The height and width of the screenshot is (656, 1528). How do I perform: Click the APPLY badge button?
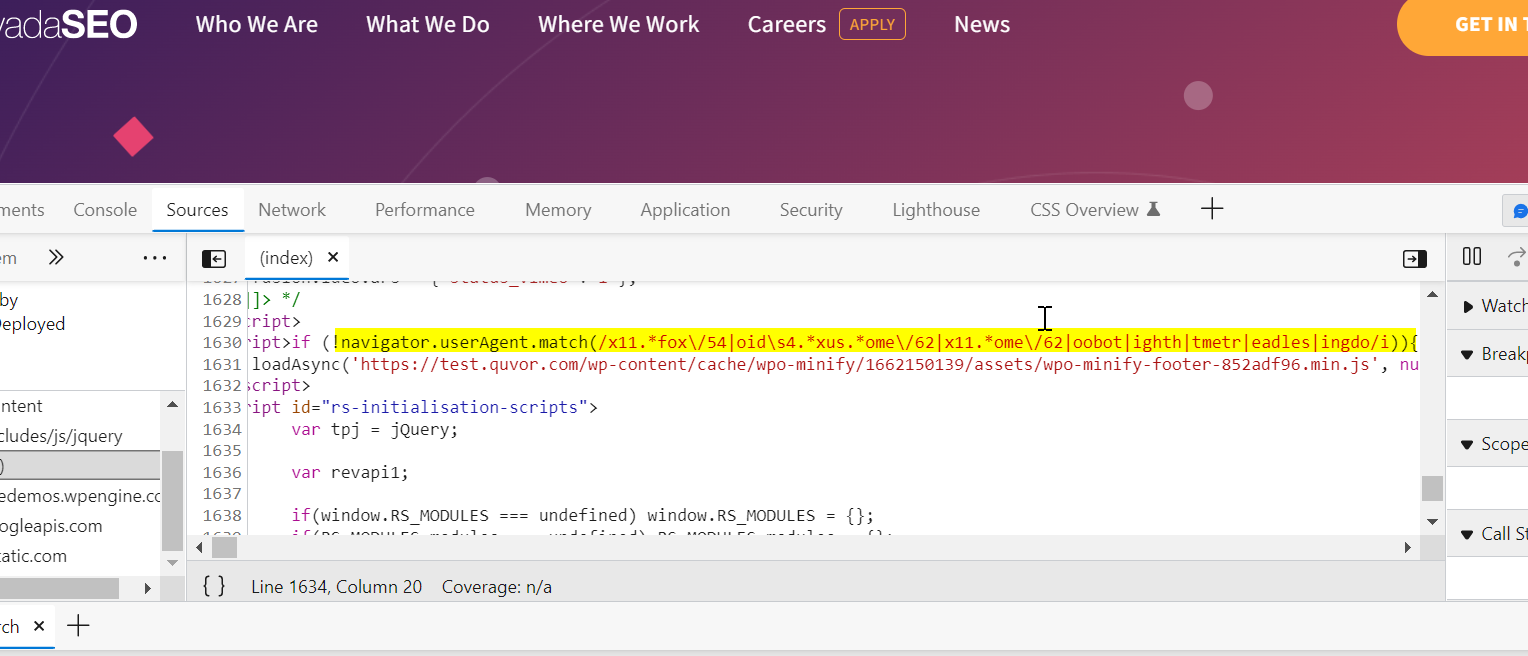point(872,24)
